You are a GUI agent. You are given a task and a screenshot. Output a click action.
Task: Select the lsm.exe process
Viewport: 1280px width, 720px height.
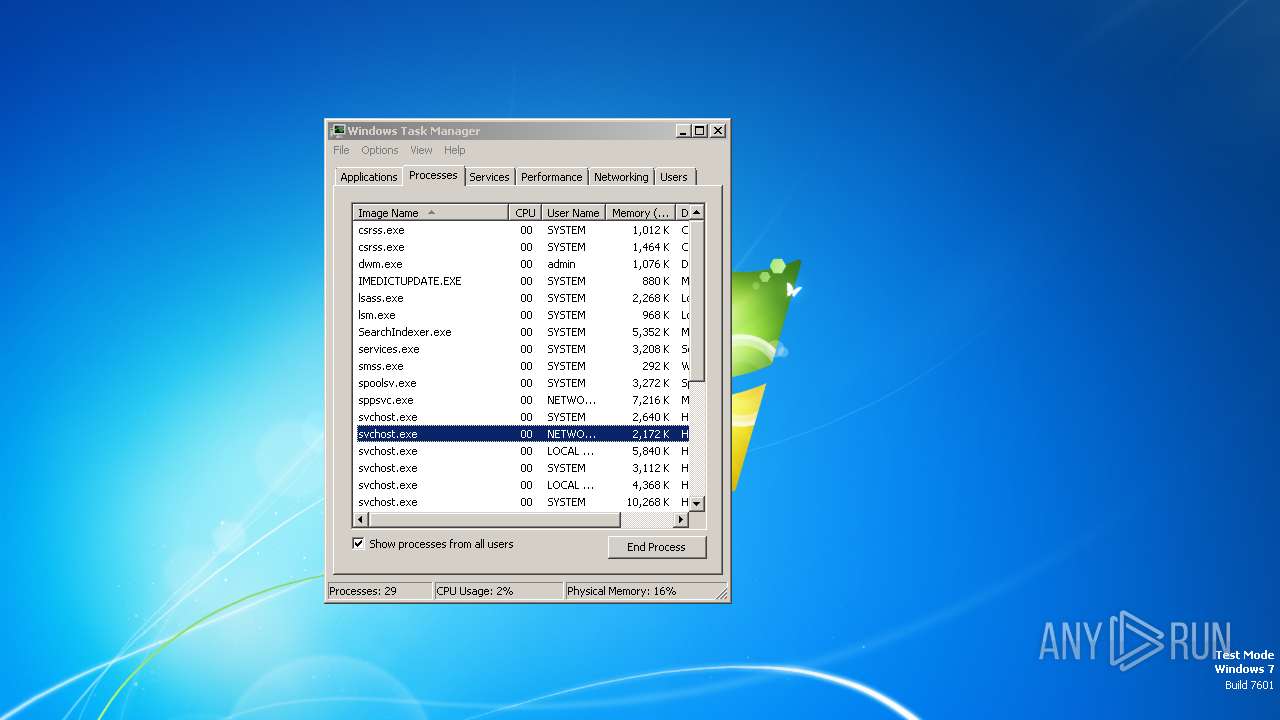point(522,315)
